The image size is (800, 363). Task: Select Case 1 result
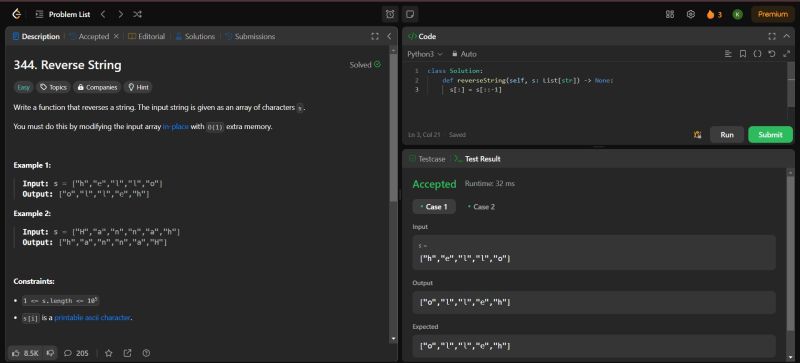coord(434,207)
